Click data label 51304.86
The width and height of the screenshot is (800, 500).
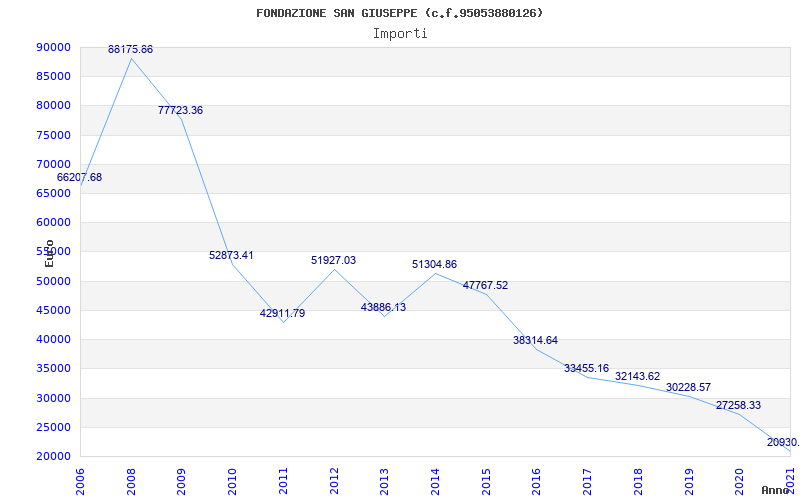(434, 264)
